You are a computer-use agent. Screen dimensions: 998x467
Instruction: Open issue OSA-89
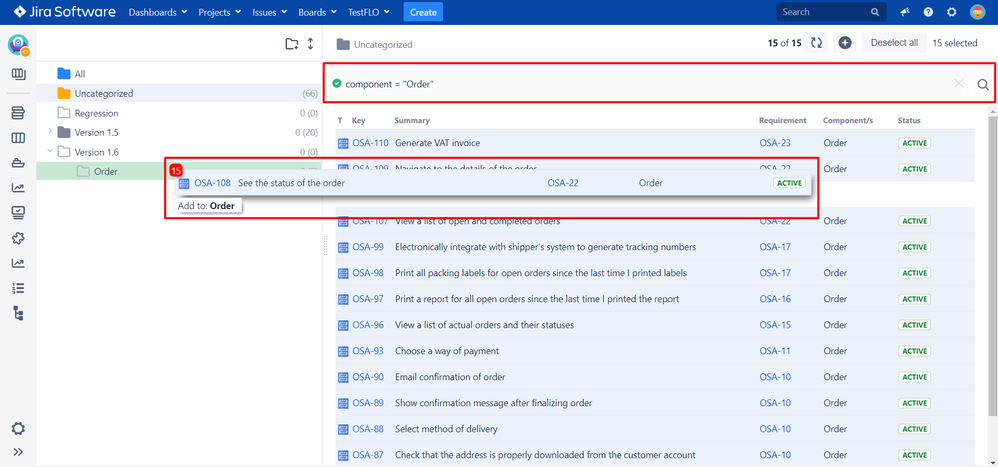pos(368,403)
